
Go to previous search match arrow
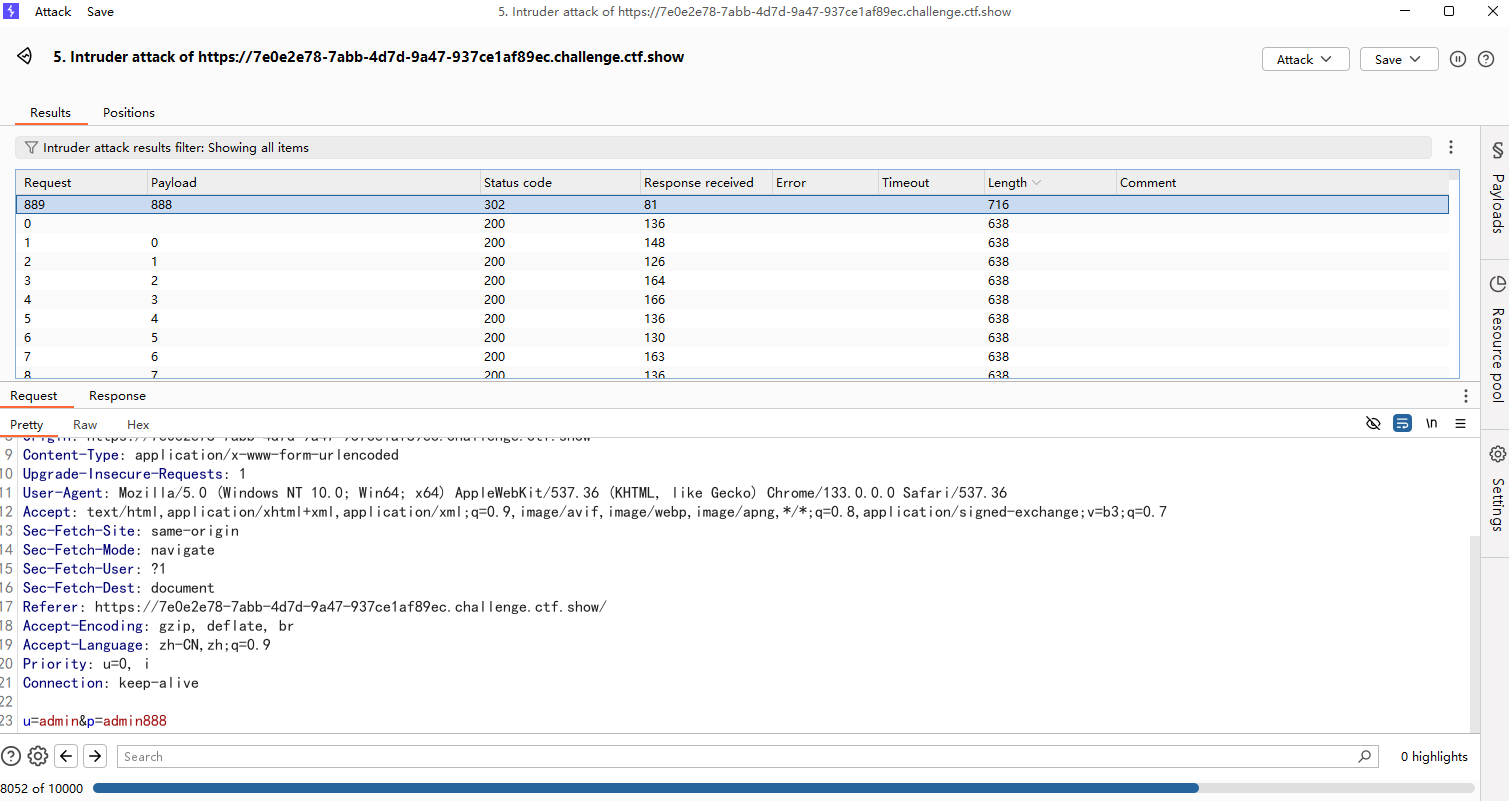66,756
